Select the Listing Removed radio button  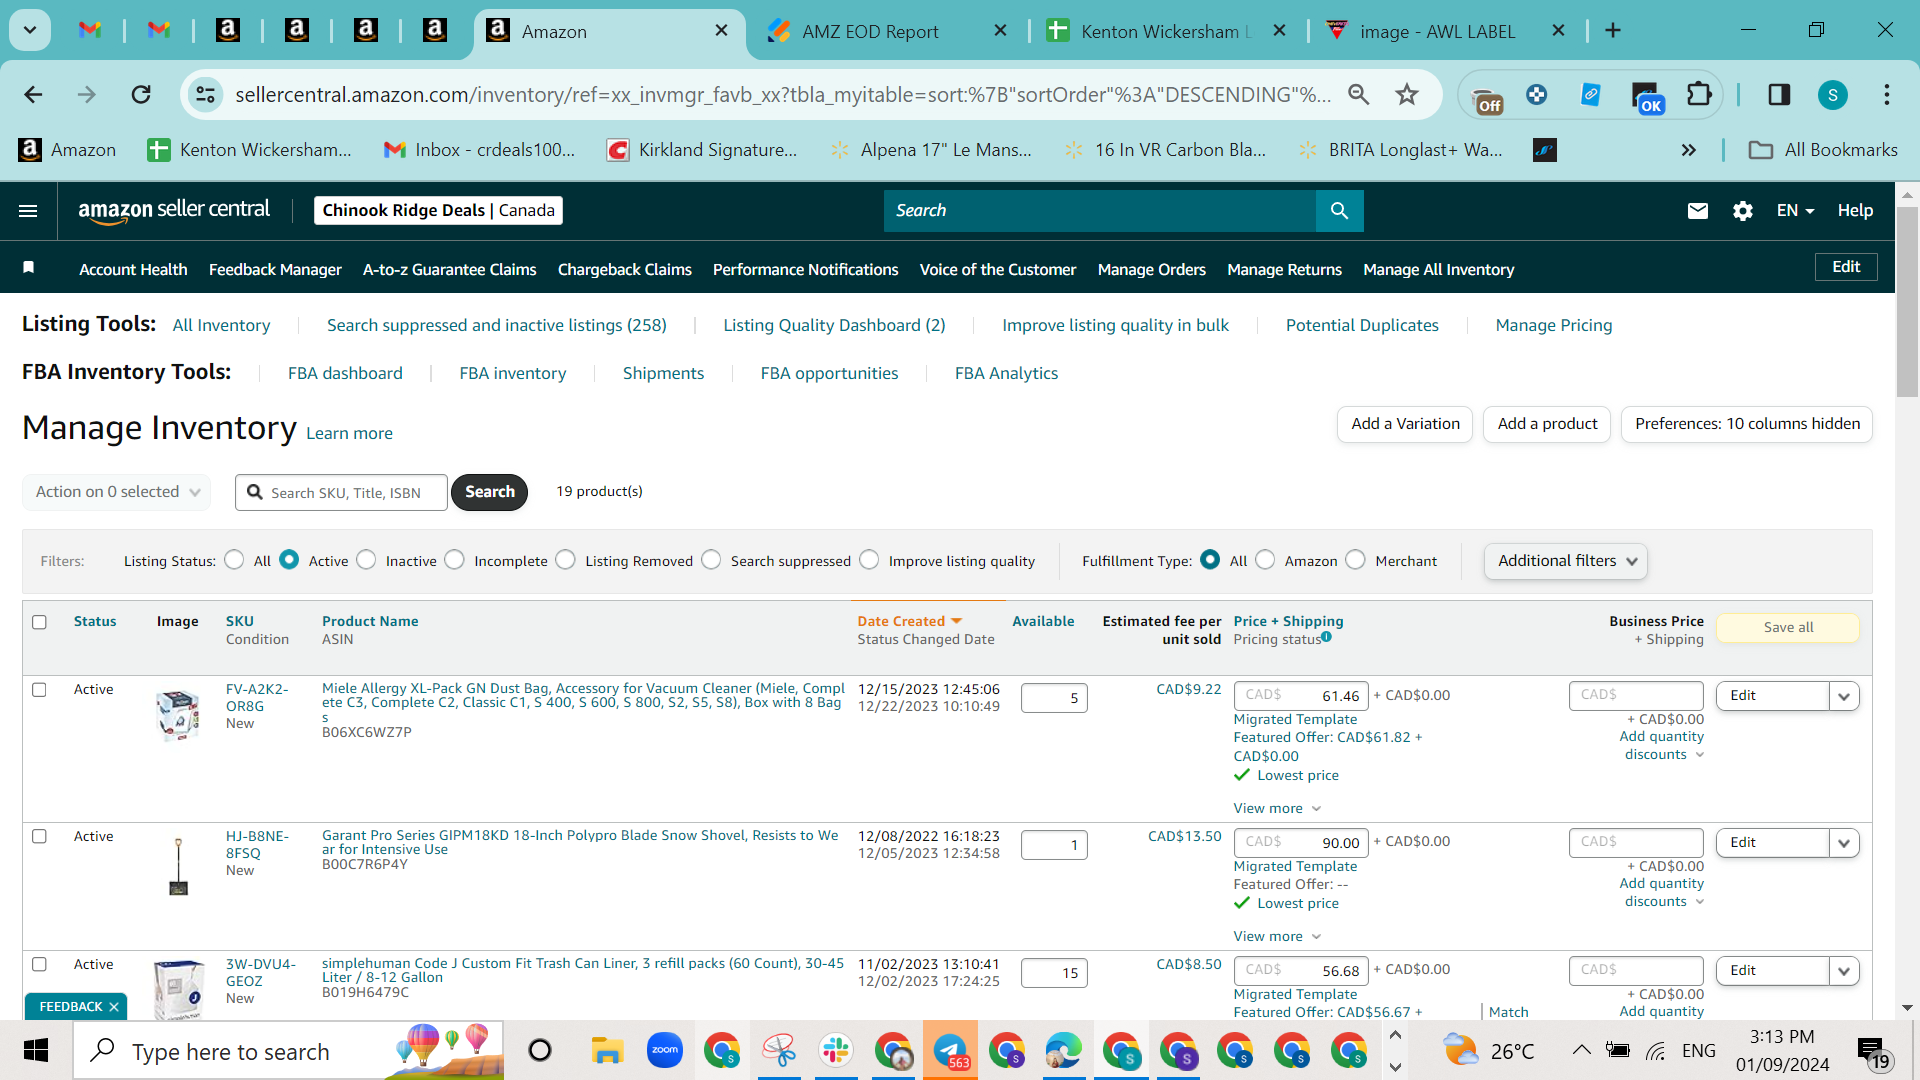(566, 560)
